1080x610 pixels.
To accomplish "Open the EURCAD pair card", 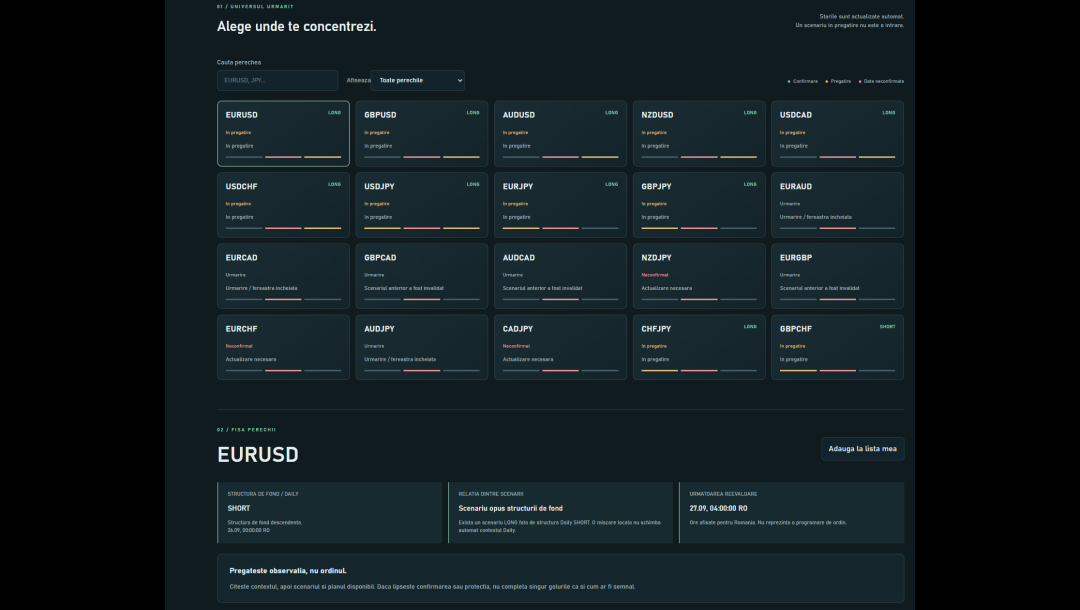I will coord(283,276).
